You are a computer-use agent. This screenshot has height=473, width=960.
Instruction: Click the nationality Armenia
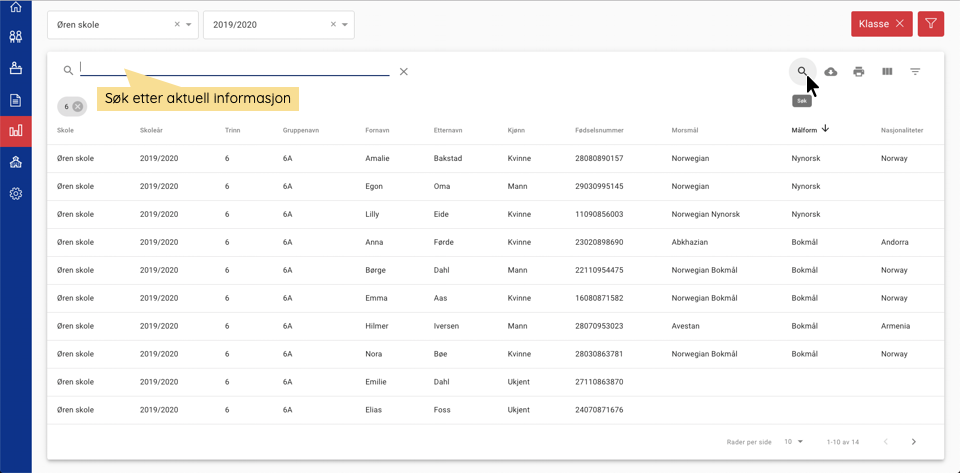[x=895, y=326]
